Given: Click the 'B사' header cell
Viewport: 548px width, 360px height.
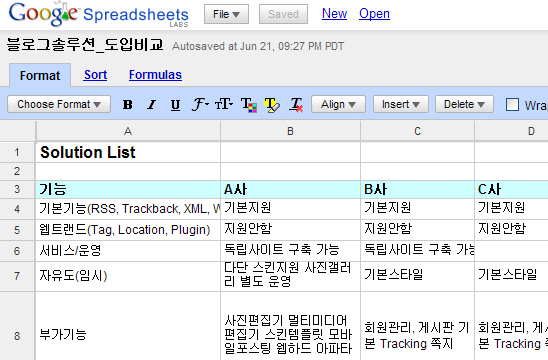Looking at the screenshot, I should [x=417, y=189].
